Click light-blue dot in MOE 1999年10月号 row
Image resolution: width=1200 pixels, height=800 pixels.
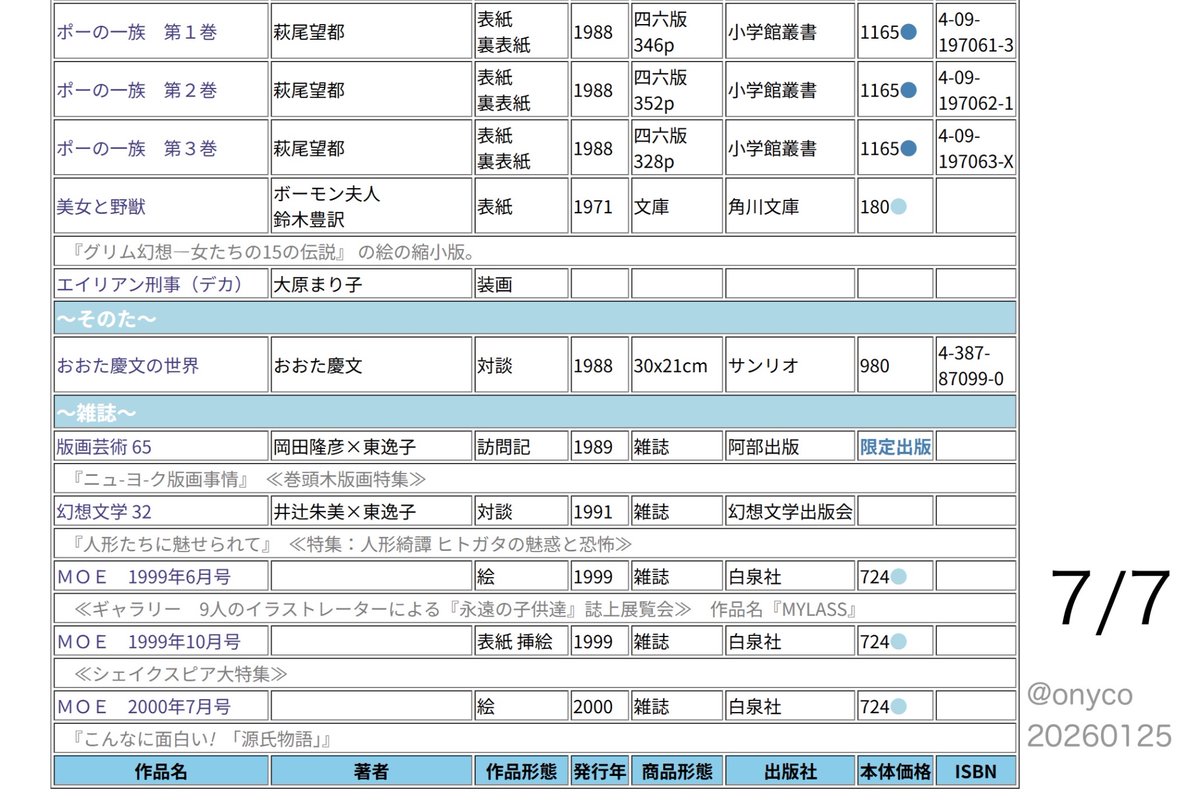898,641
